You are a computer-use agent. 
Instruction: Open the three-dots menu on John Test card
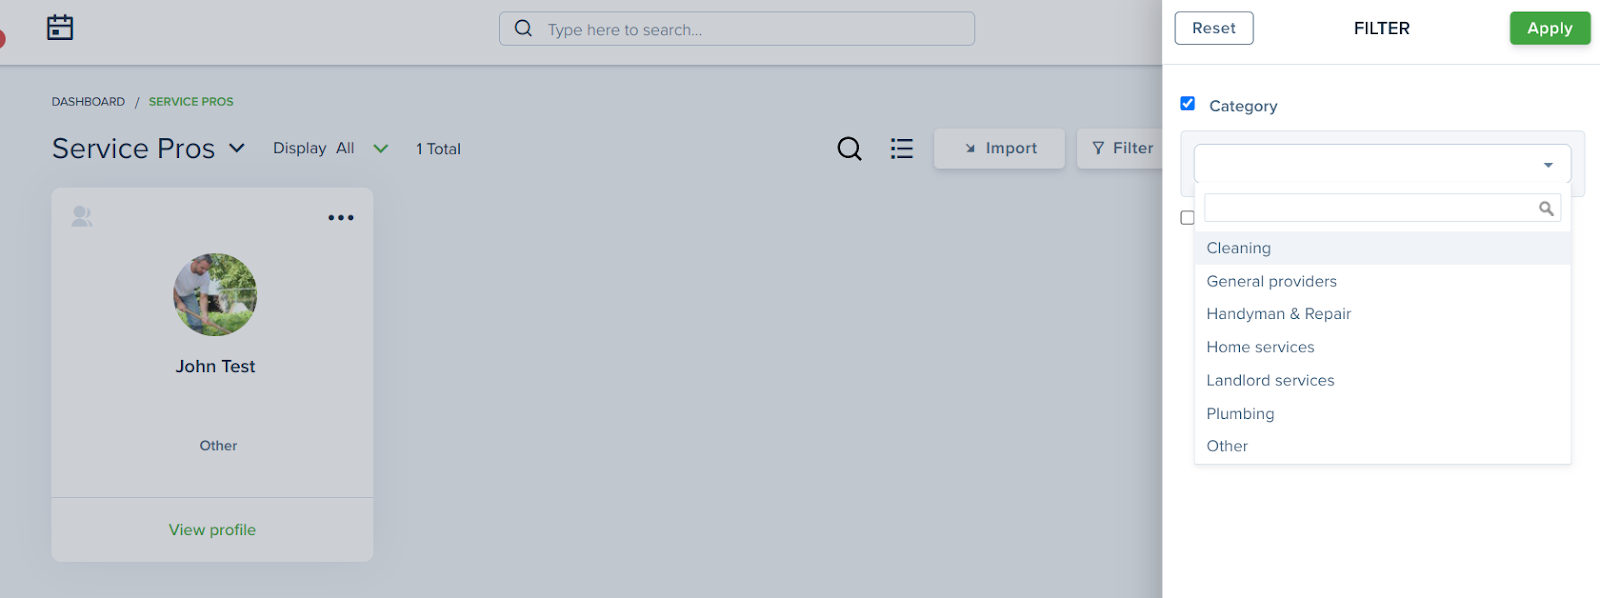[x=341, y=217]
